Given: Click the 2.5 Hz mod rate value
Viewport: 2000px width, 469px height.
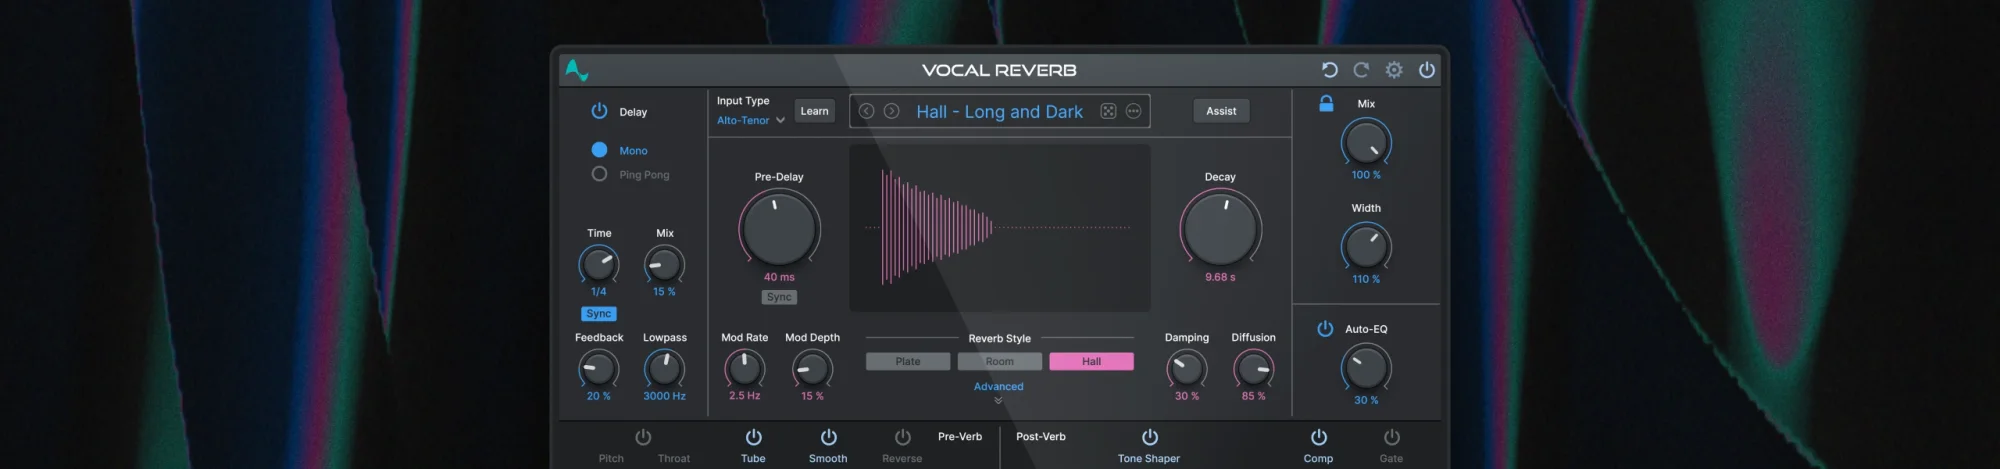Looking at the screenshot, I should [745, 396].
